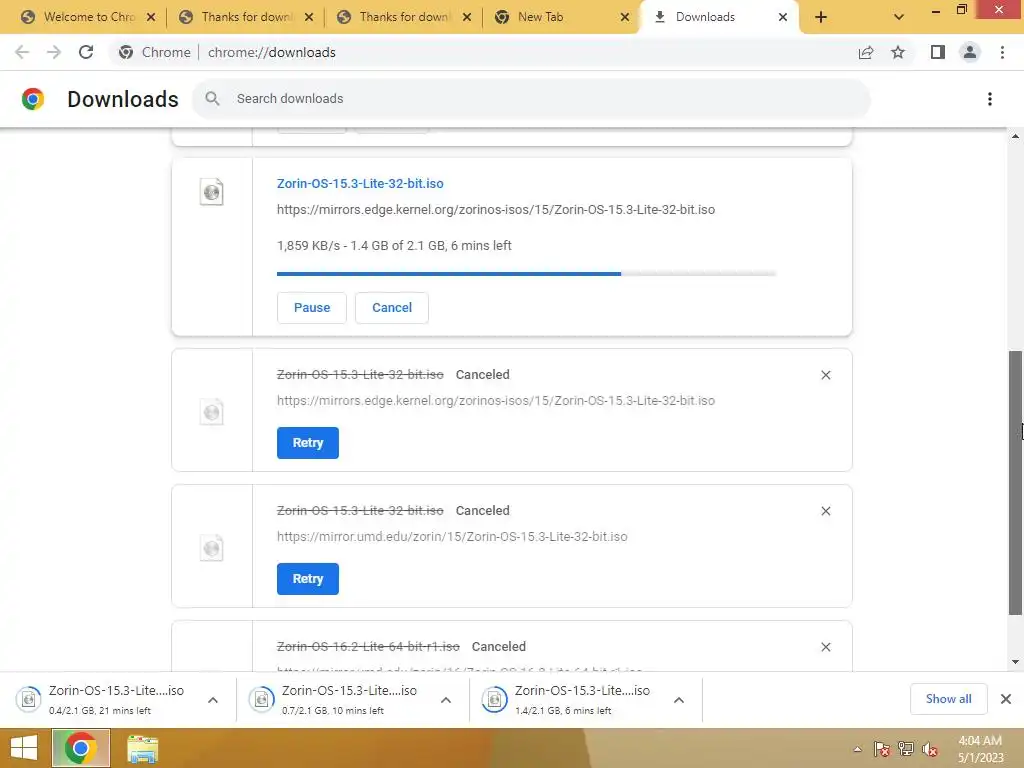Remove the canceled kernel.org download entry
Viewport: 1024px width, 768px height.
(x=825, y=375)
